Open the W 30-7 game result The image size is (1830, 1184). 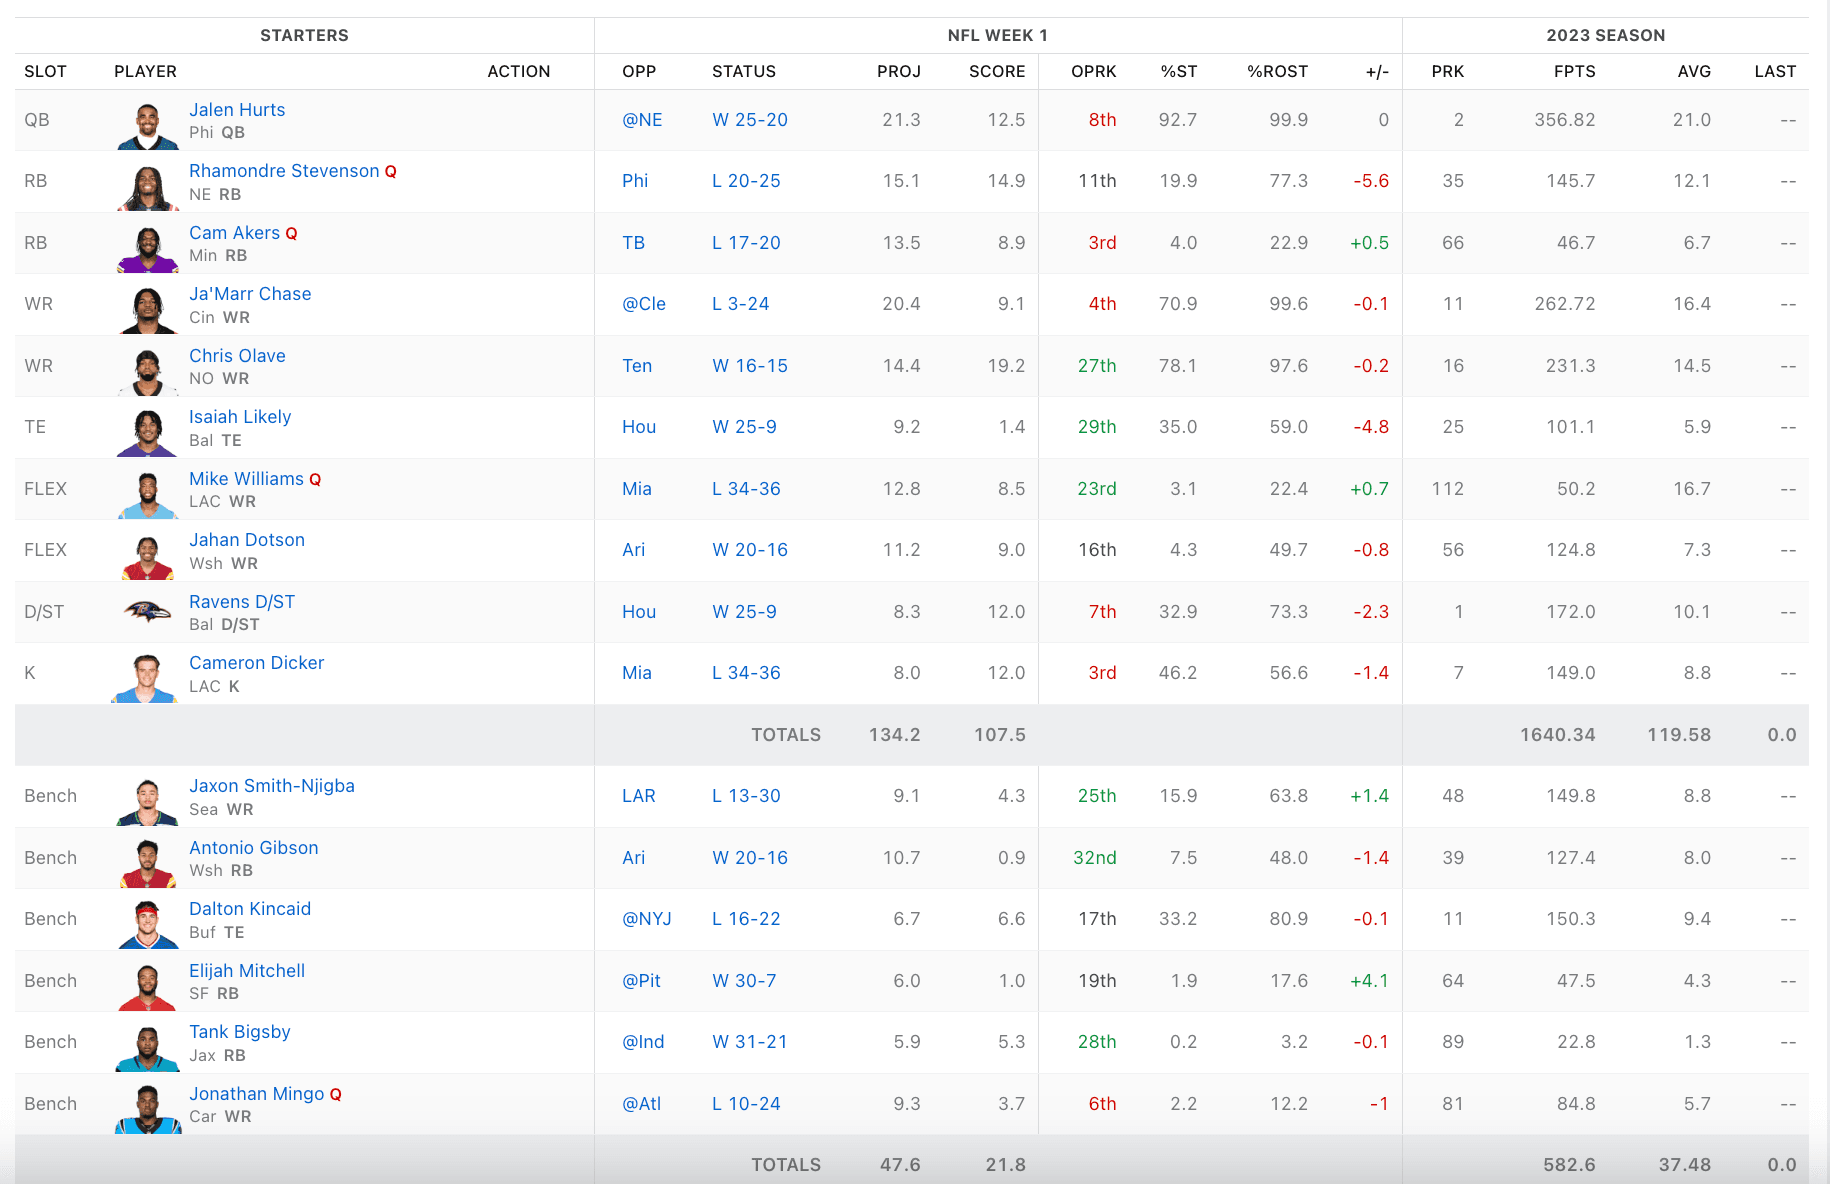click(x=744, y=981)
